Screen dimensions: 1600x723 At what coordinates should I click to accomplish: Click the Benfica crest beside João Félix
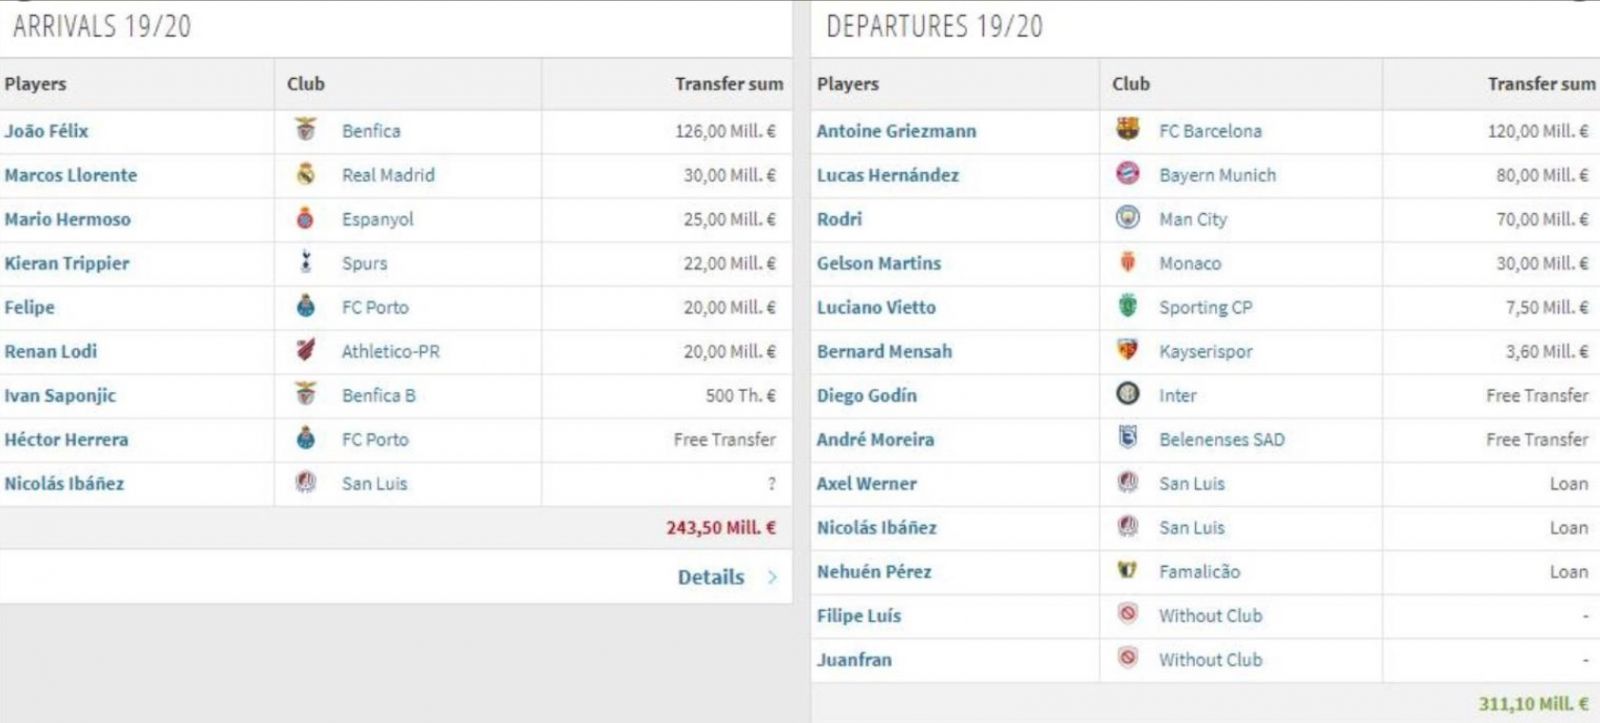(306, 130)
